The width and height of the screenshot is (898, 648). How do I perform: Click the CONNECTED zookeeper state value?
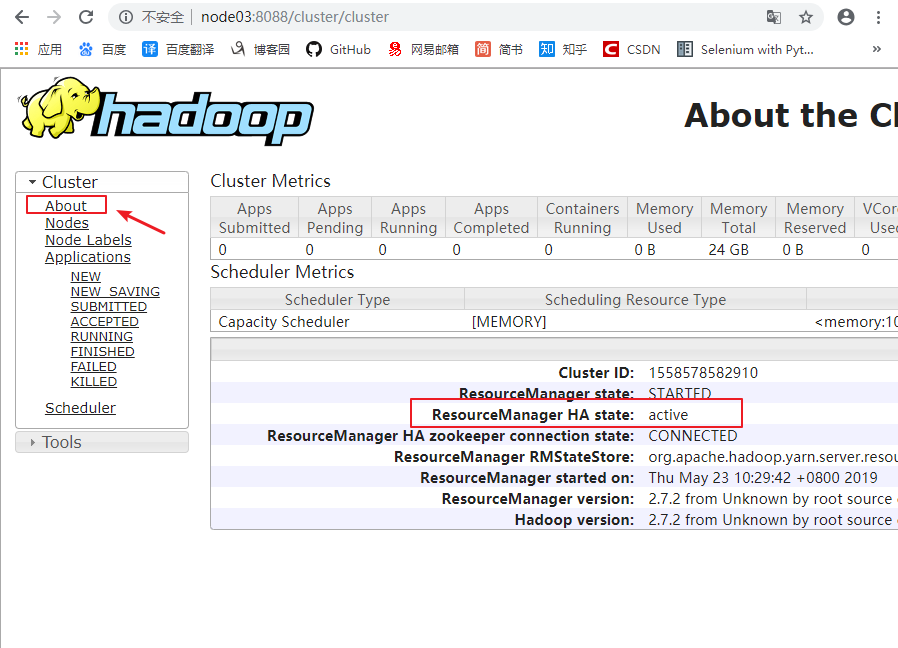[693, 436]
